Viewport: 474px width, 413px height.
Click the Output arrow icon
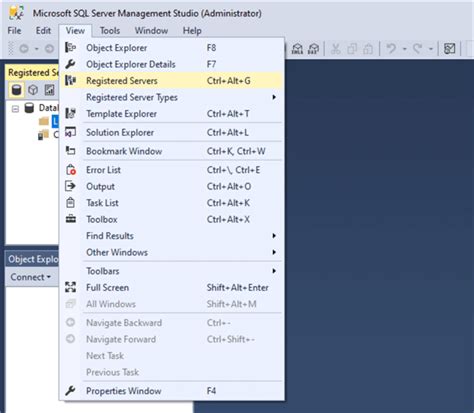coord(70,186)
